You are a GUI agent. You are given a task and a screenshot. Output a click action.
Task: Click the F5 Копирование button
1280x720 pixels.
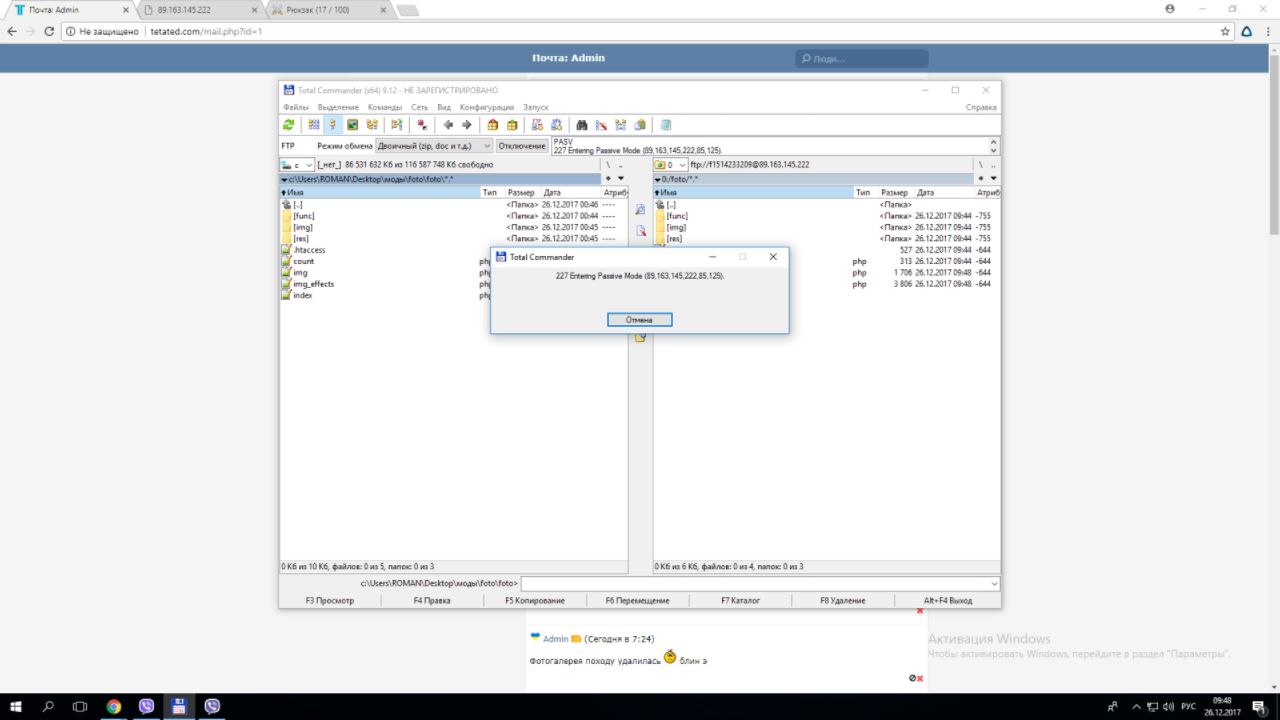tap(534, 600)
